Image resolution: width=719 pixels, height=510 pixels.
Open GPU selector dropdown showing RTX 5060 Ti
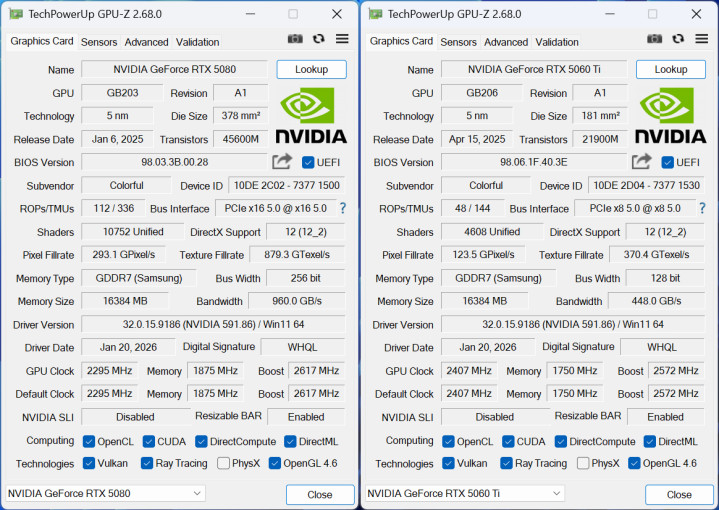465,493
